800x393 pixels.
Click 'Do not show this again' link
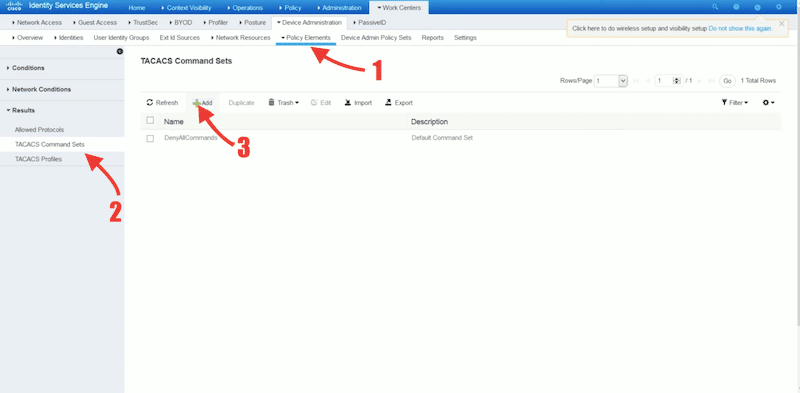click(740, 29)
